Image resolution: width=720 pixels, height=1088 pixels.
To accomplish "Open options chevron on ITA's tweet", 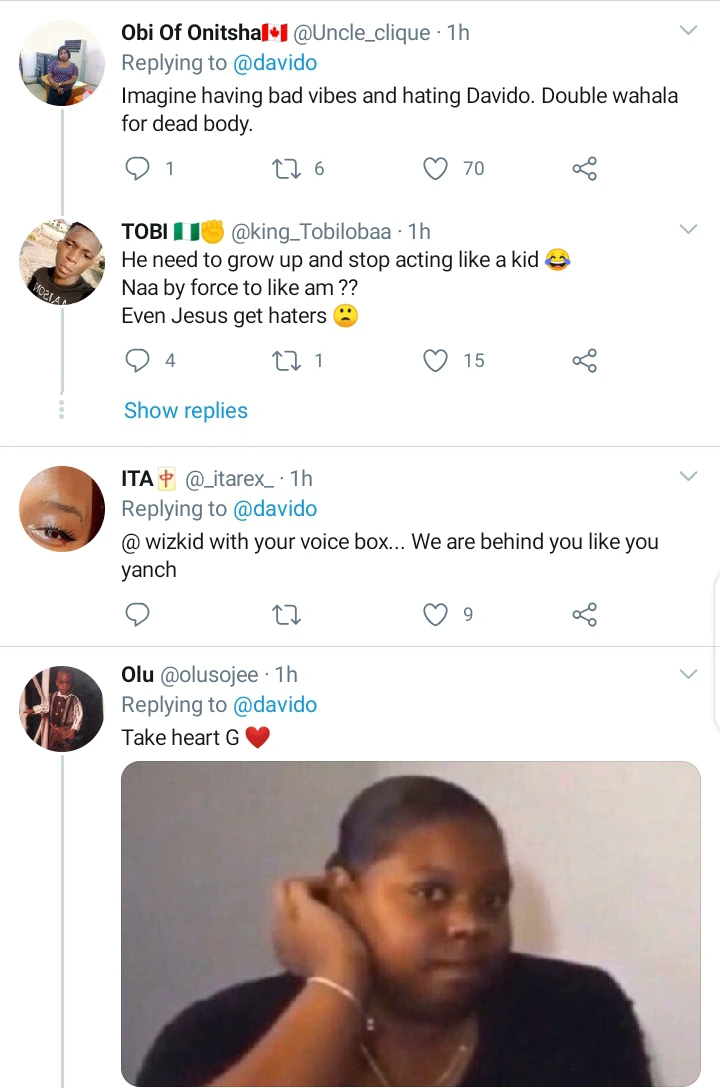I will pos(688,477).
